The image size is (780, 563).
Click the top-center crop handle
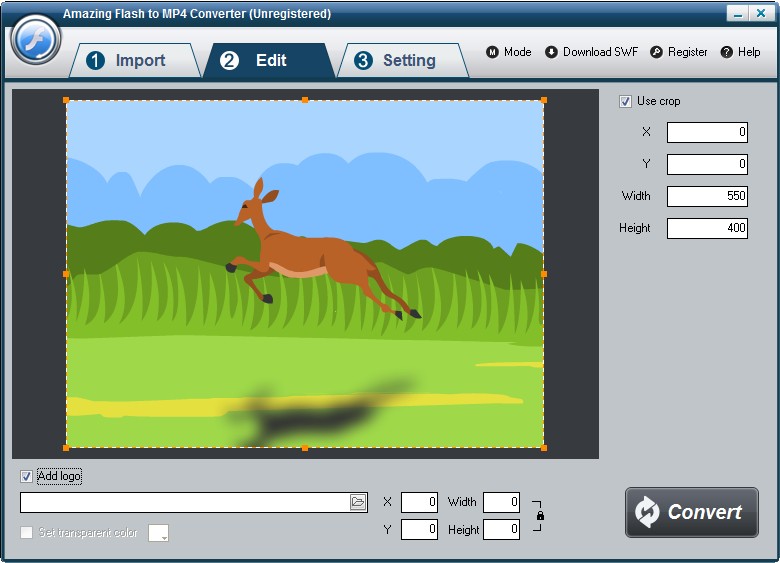click(305, 100)
